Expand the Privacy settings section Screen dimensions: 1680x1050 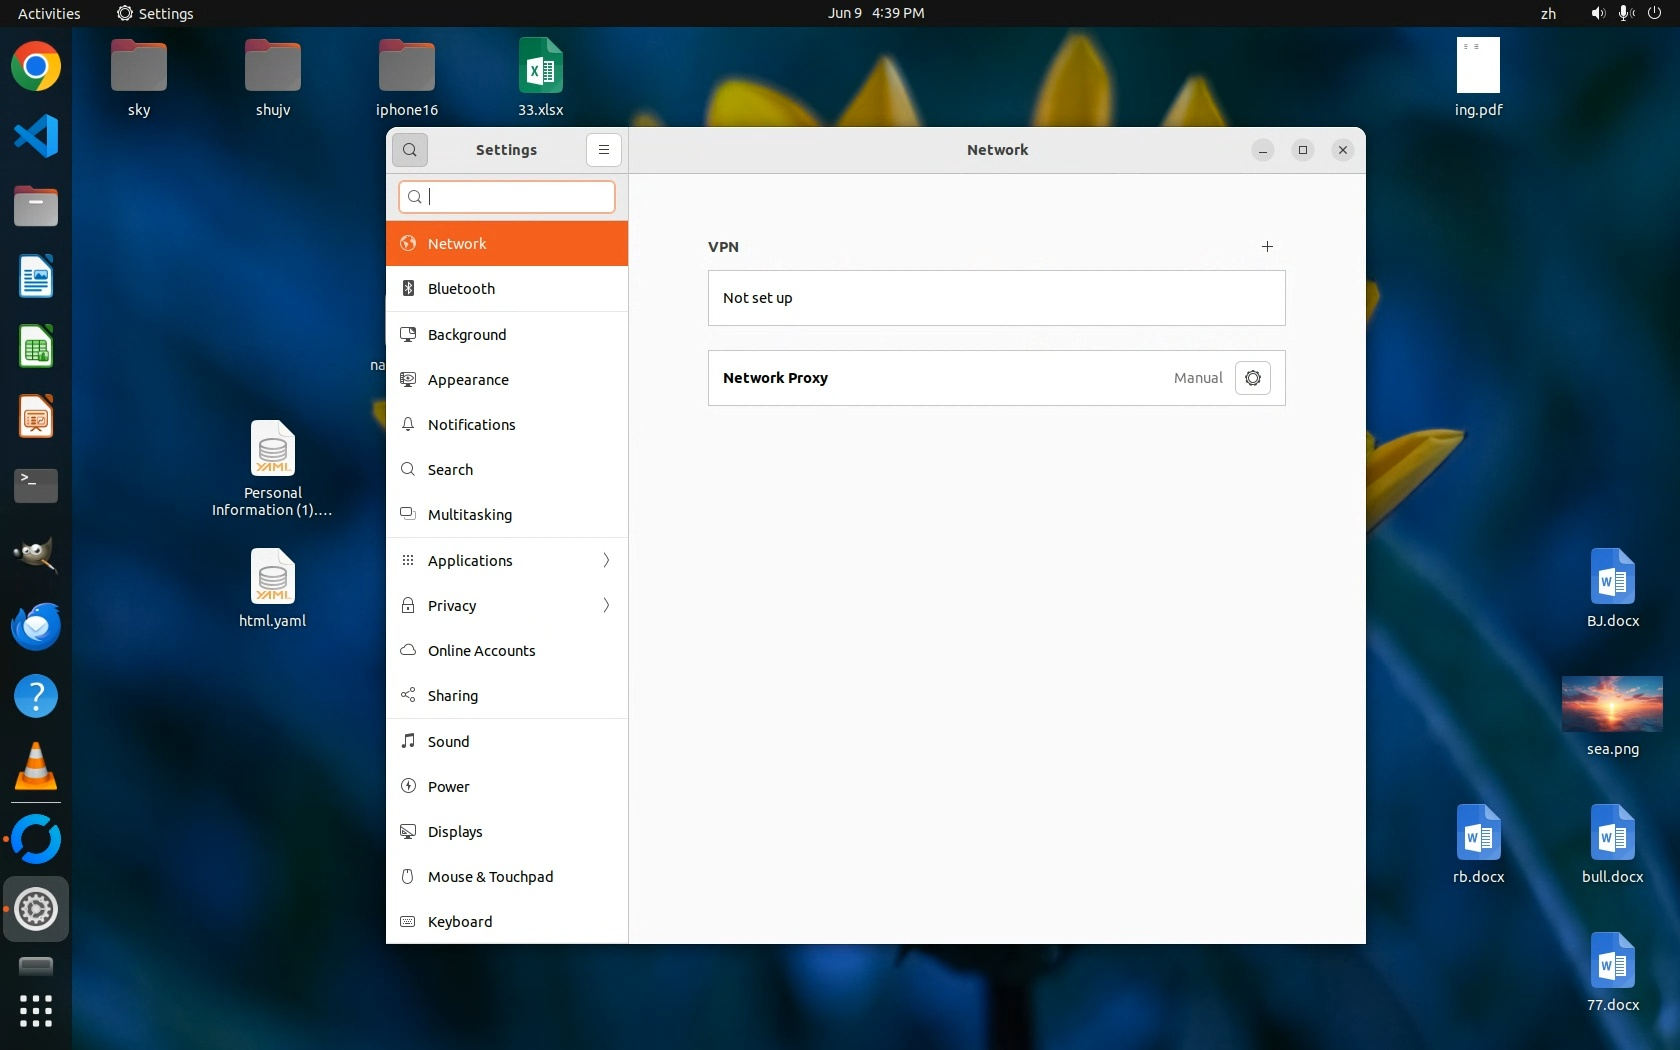pos(507,606)
